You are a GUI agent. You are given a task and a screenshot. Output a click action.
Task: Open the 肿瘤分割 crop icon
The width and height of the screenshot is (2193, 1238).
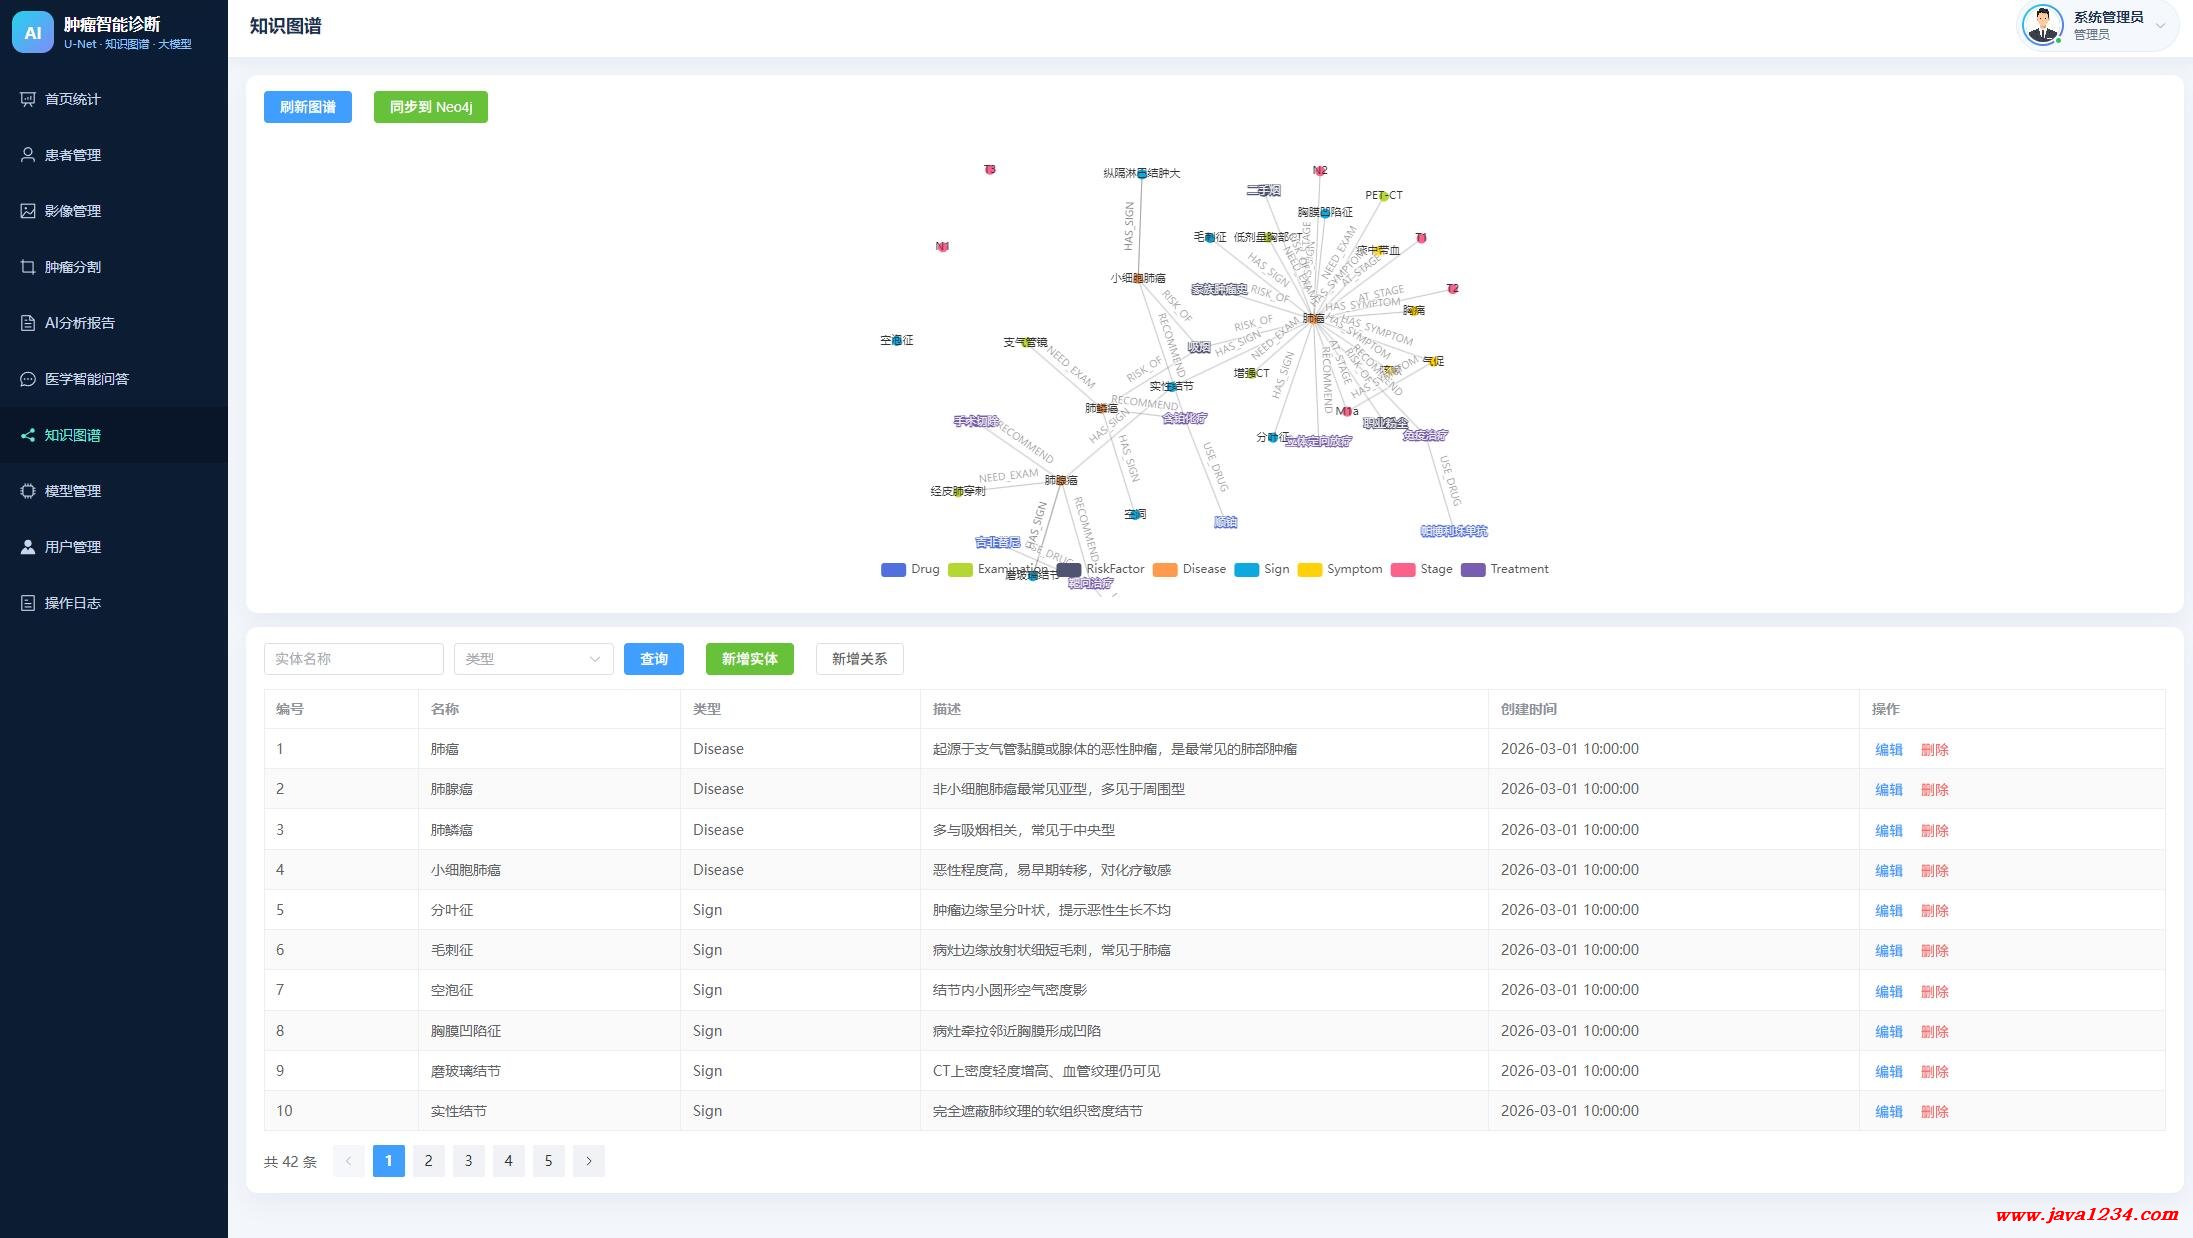point(28,267)
